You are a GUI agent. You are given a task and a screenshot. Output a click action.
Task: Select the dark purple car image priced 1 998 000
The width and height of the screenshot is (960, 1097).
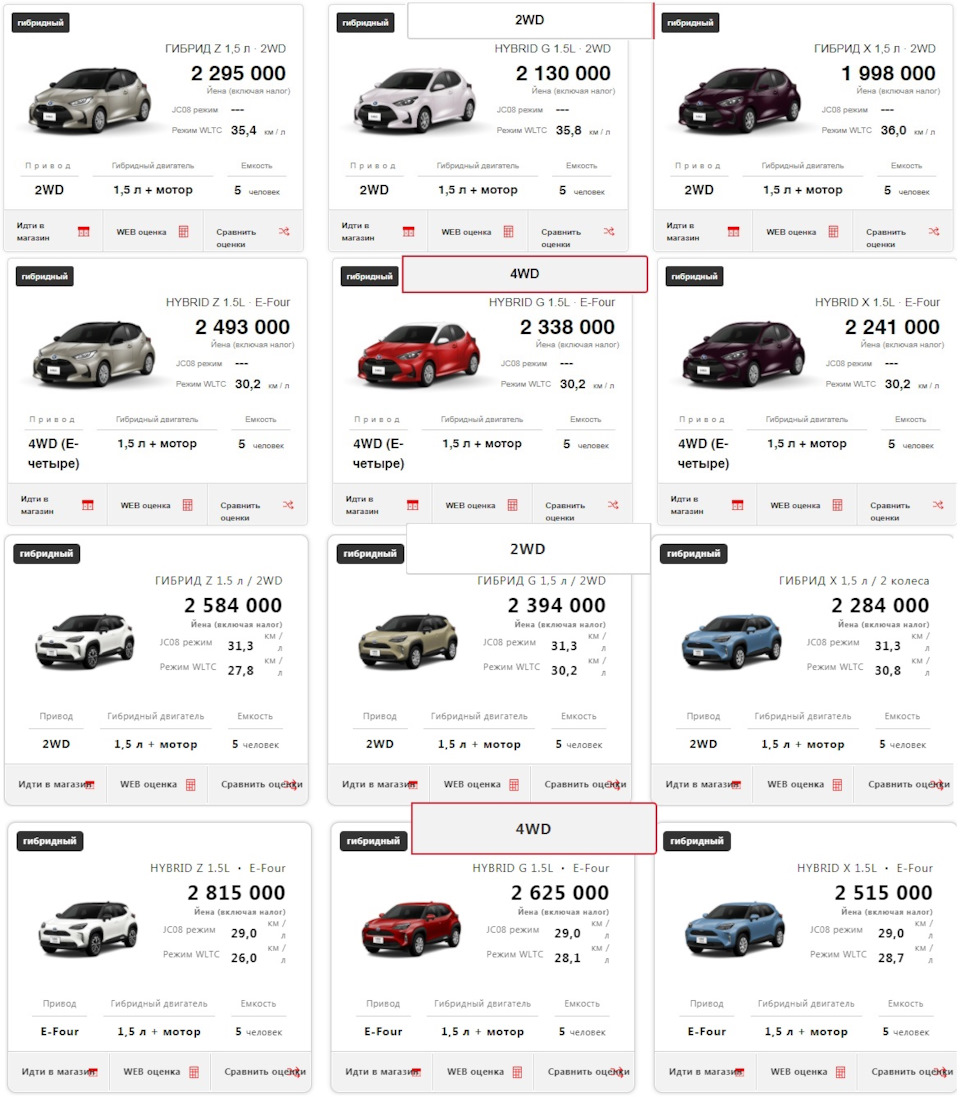(x=740, y=100)
